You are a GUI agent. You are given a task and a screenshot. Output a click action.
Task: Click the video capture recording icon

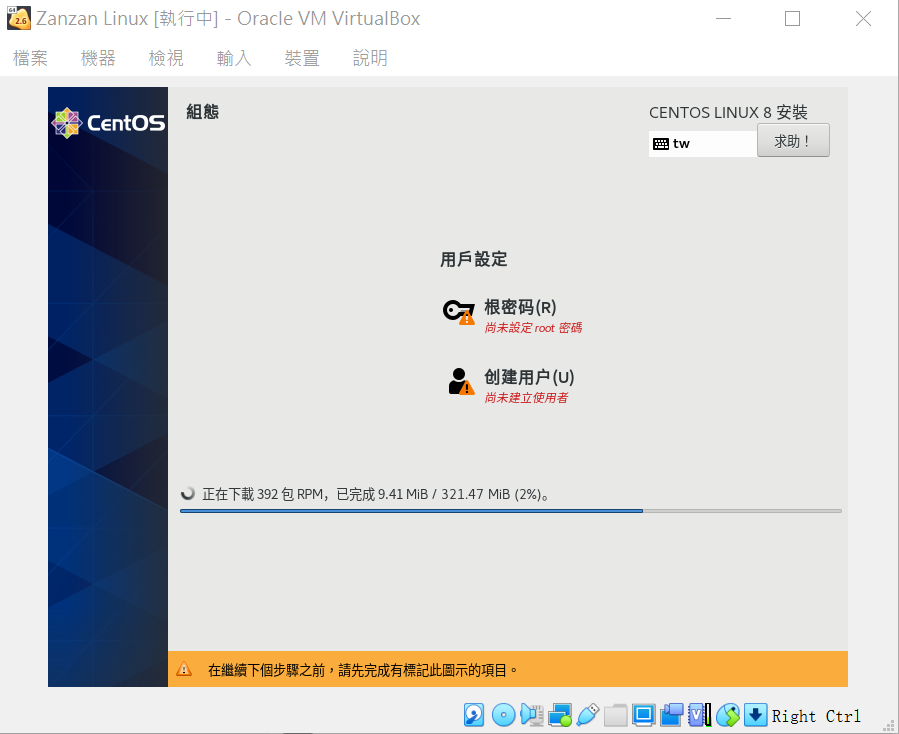[x=671, y=715]
